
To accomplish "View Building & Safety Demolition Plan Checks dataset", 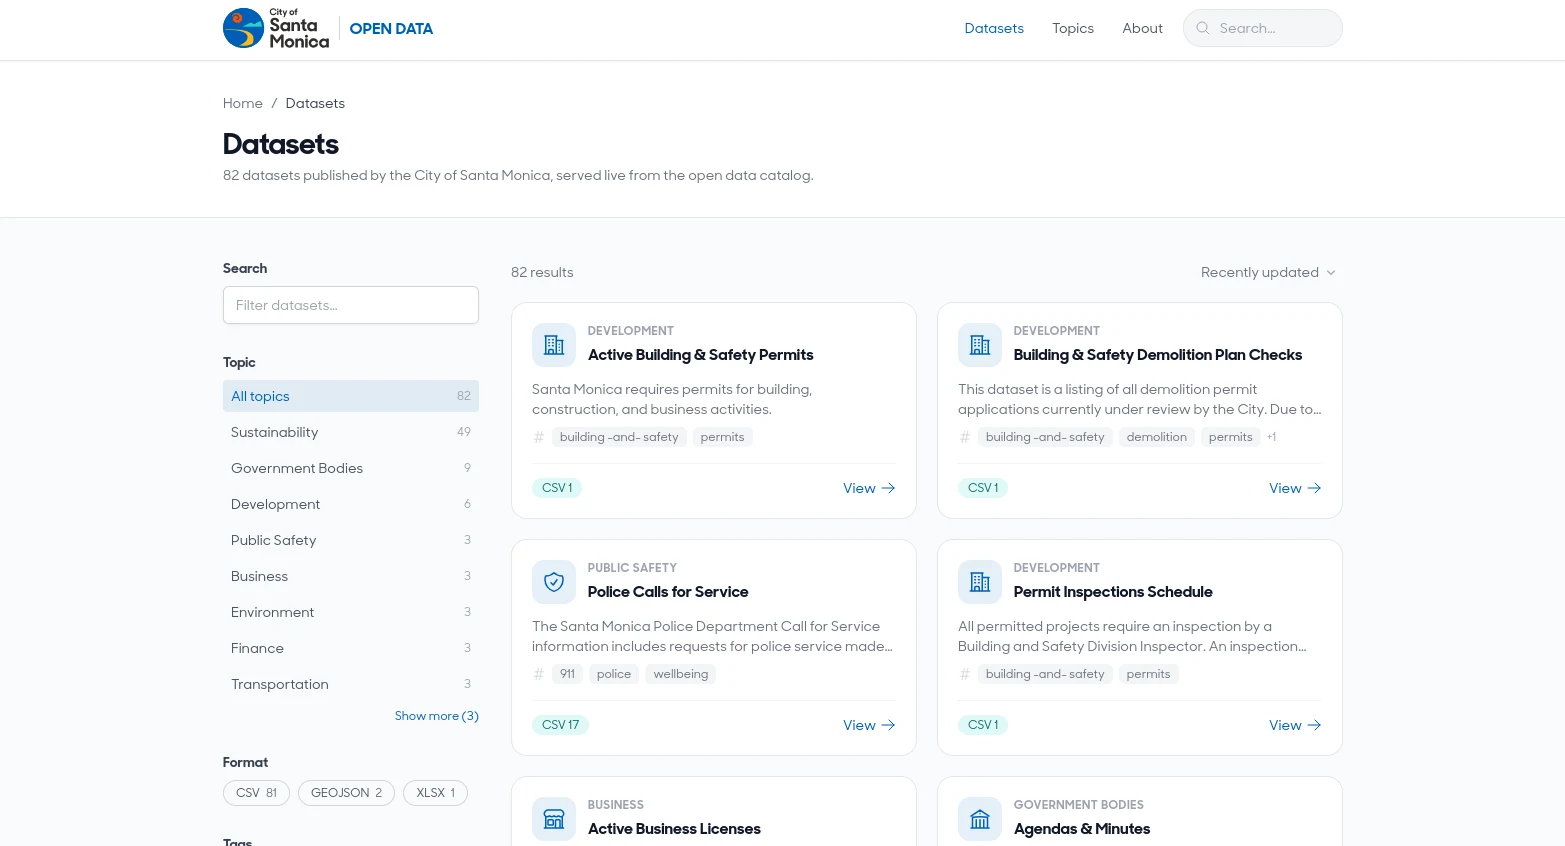I will coord(1295,488).
